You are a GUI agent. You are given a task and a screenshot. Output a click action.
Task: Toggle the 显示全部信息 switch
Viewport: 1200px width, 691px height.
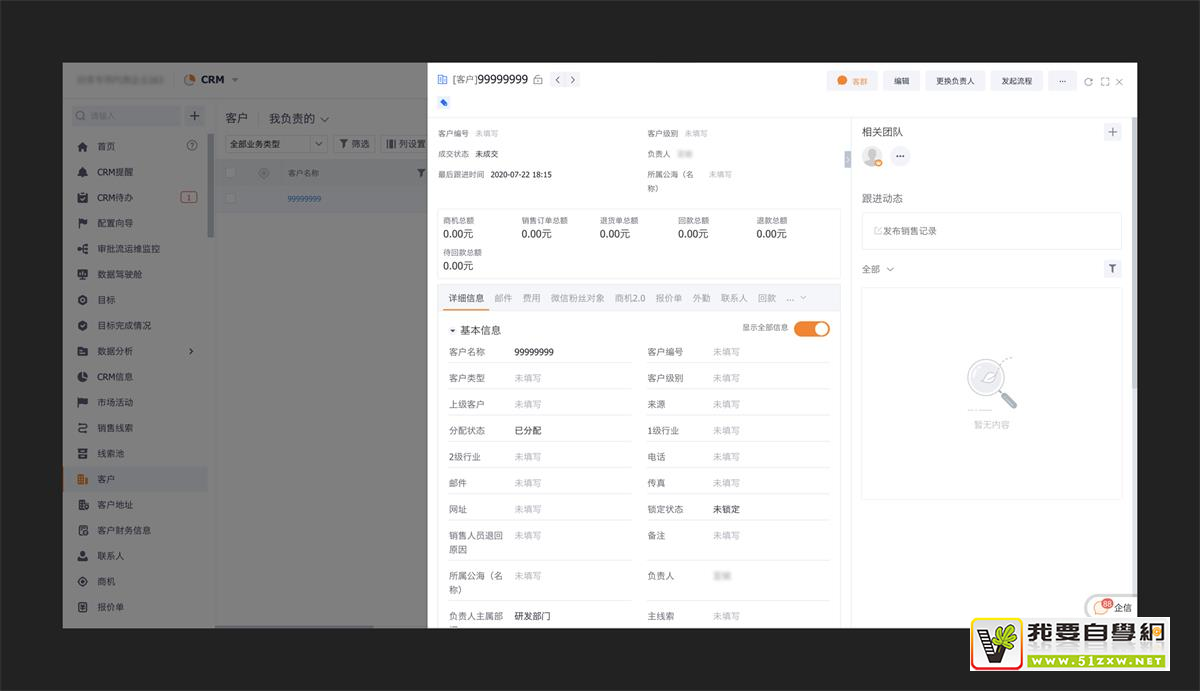(x=811, y=328)
